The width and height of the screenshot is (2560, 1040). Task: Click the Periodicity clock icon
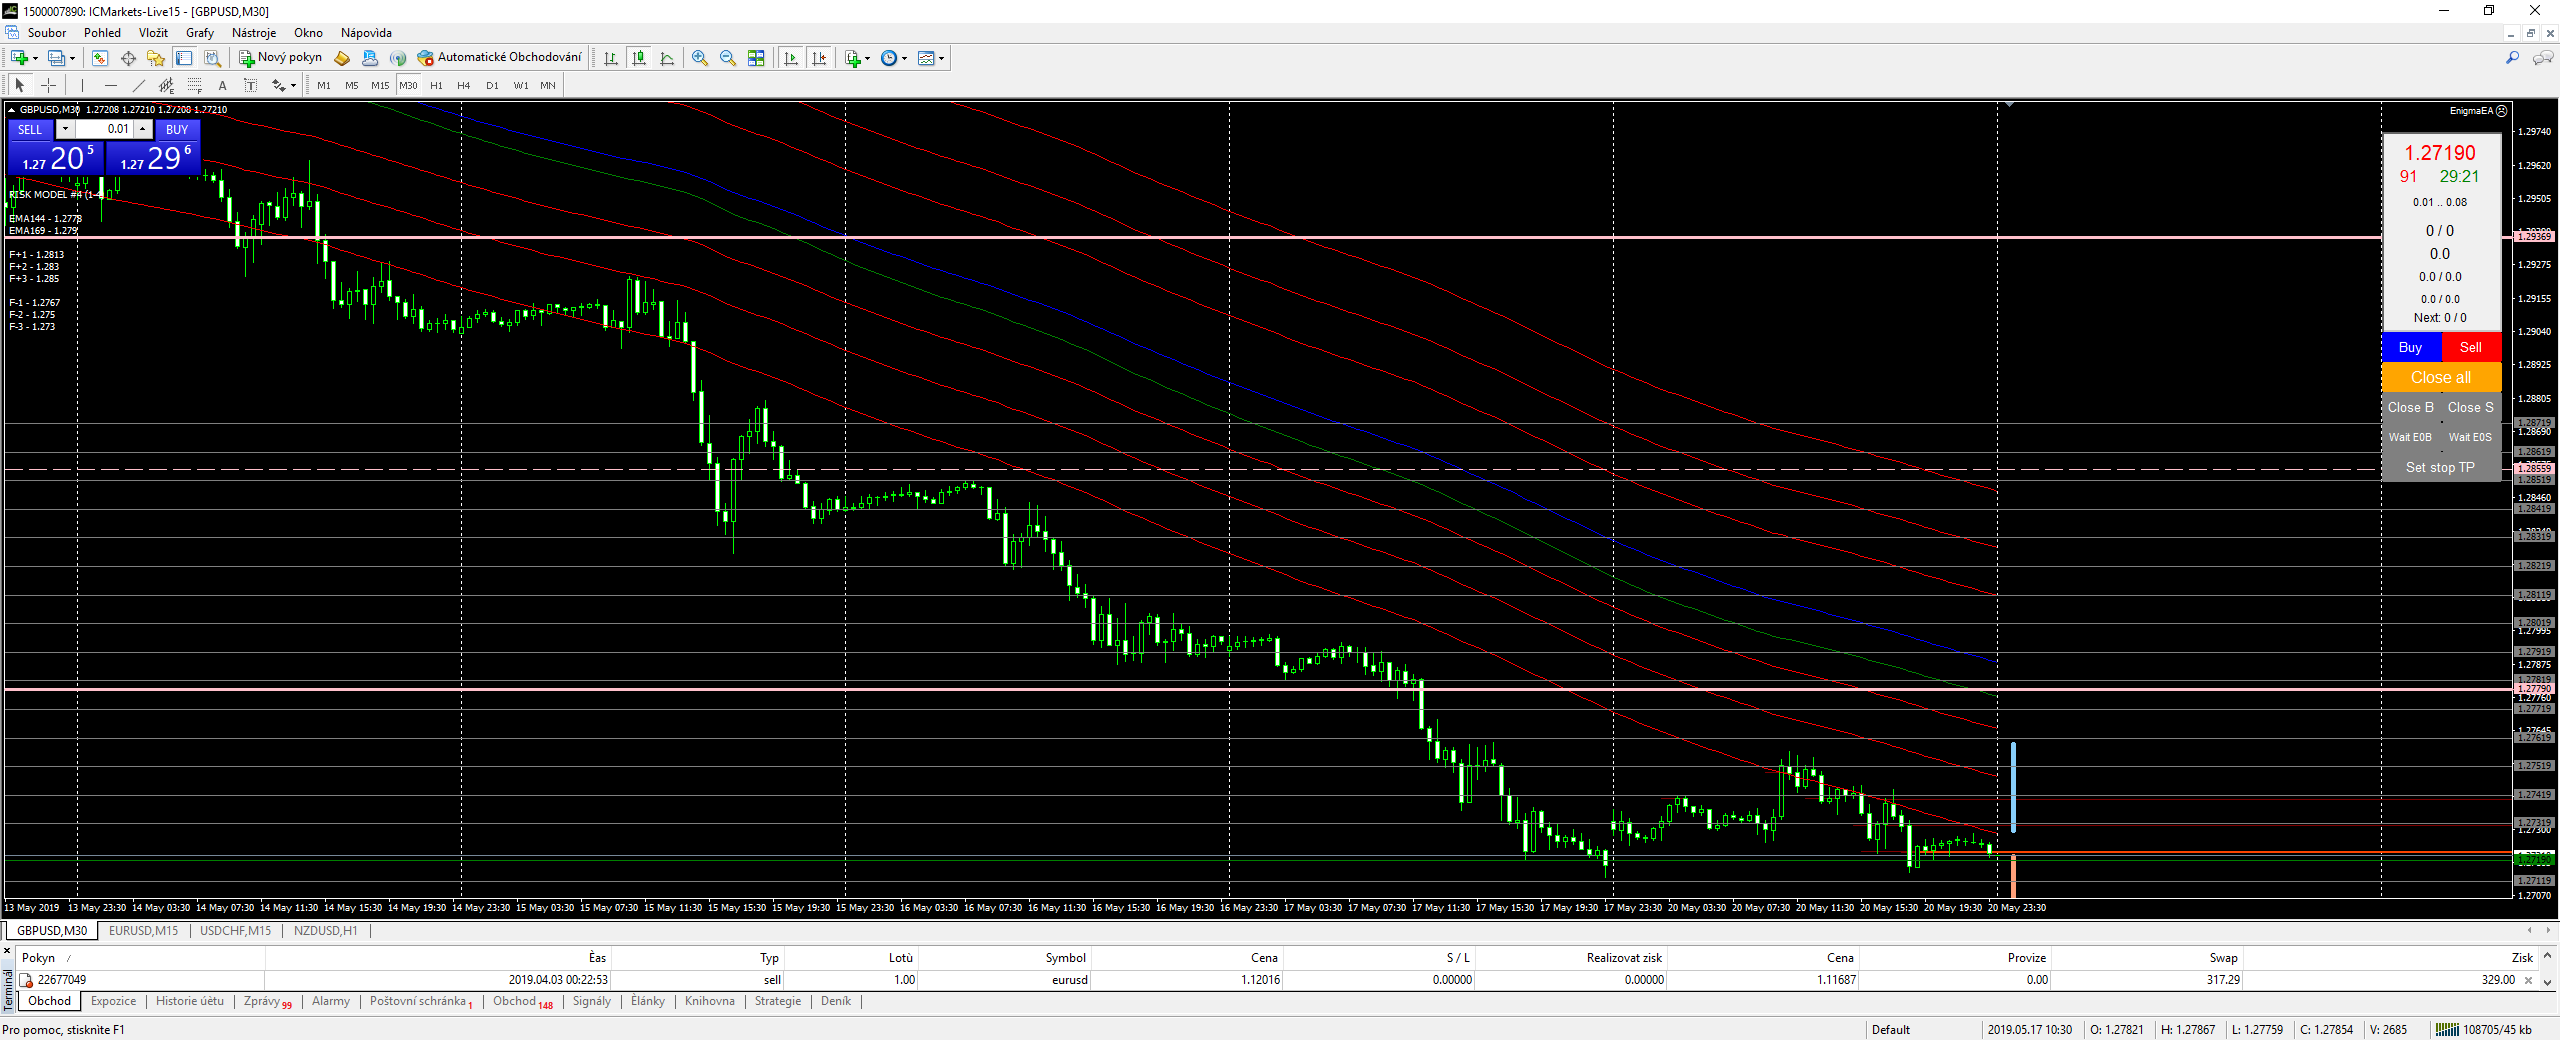tap(888, 58)
